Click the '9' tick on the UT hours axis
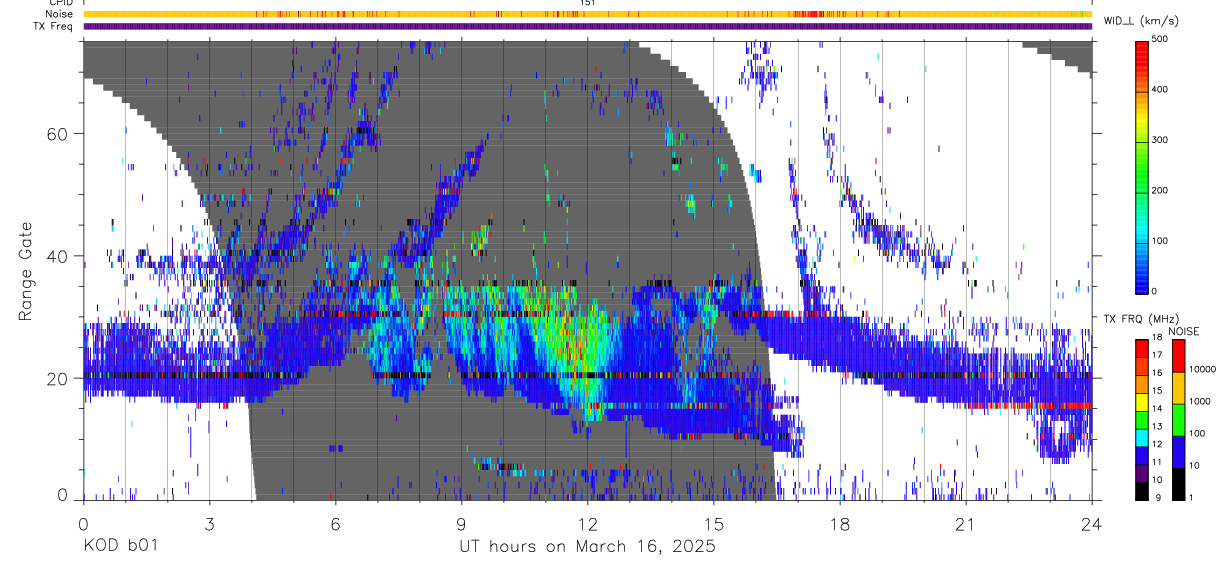This screenshot has height=567, width=1228. pos(461,523)
